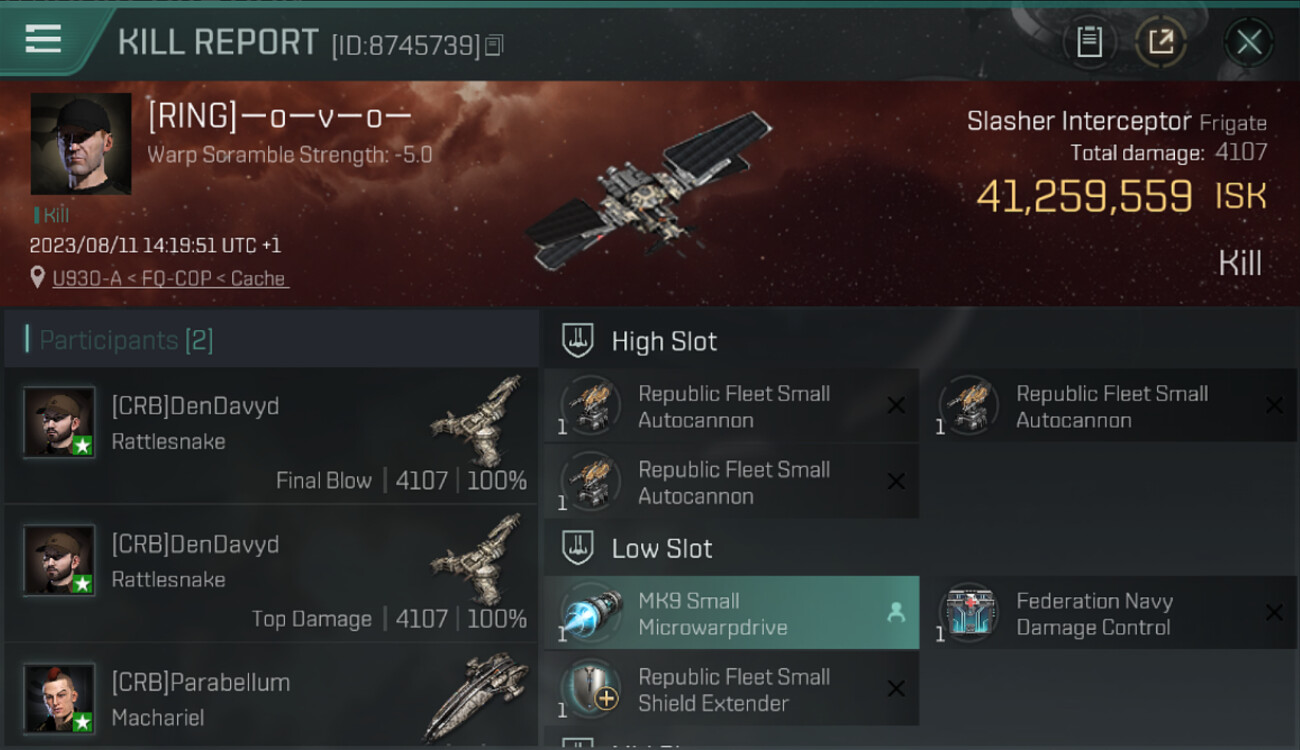This screenshot has width=1300, height=750.
Task: Select DenDavyd portrait in Top Damage row
Action: click(59, 560)
